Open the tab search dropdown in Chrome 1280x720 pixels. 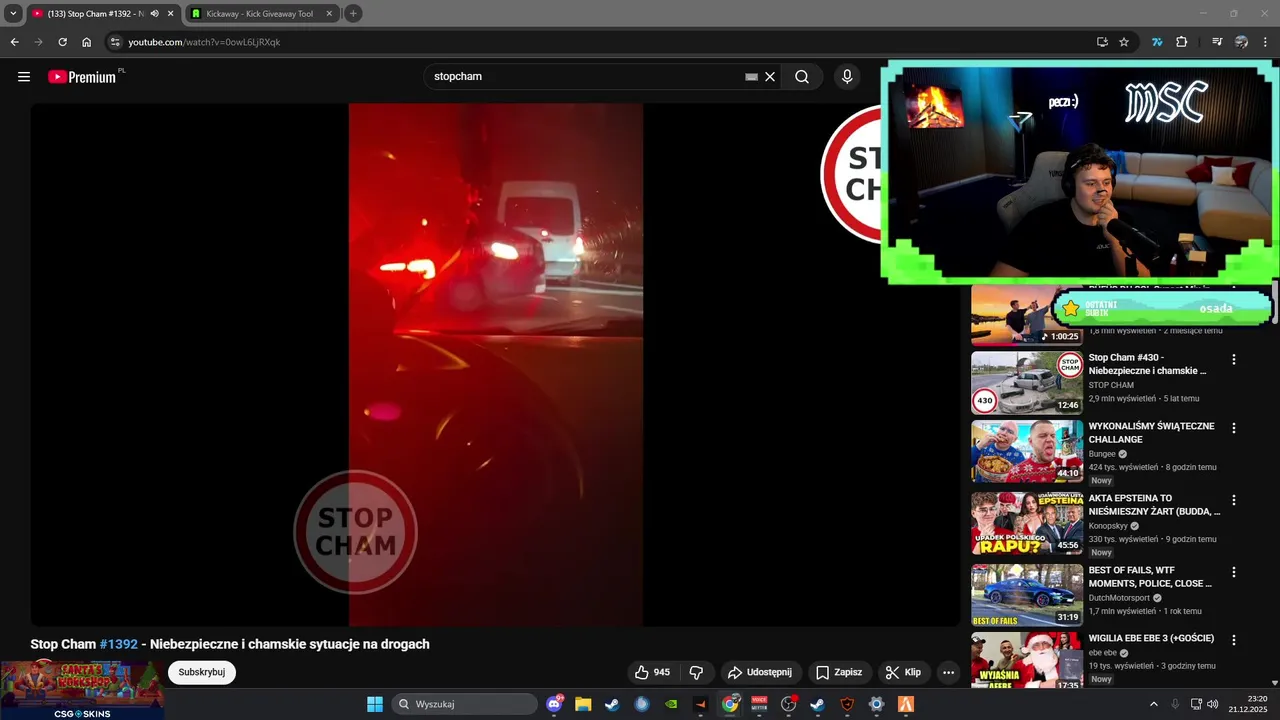[x=13, y=14]
